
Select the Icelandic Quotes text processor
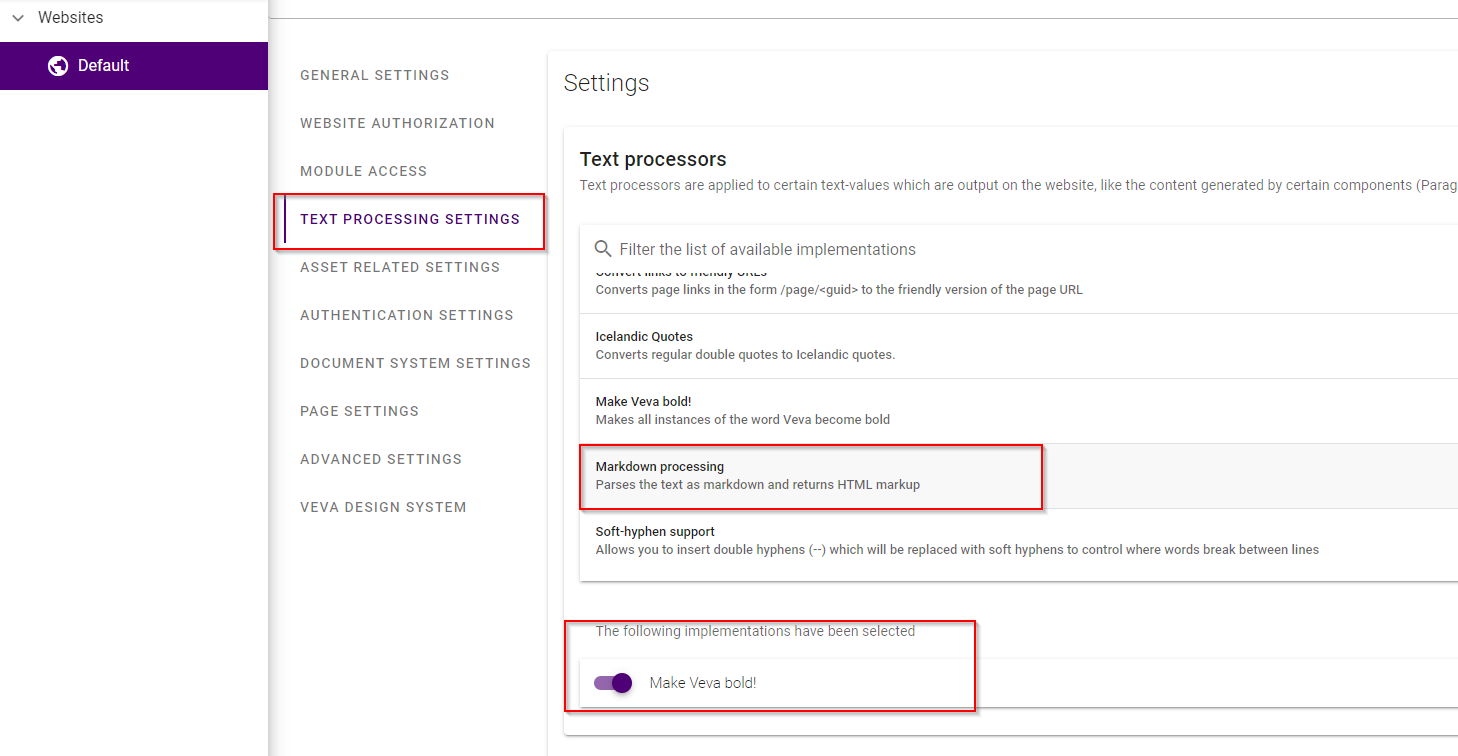(1019, 346)
